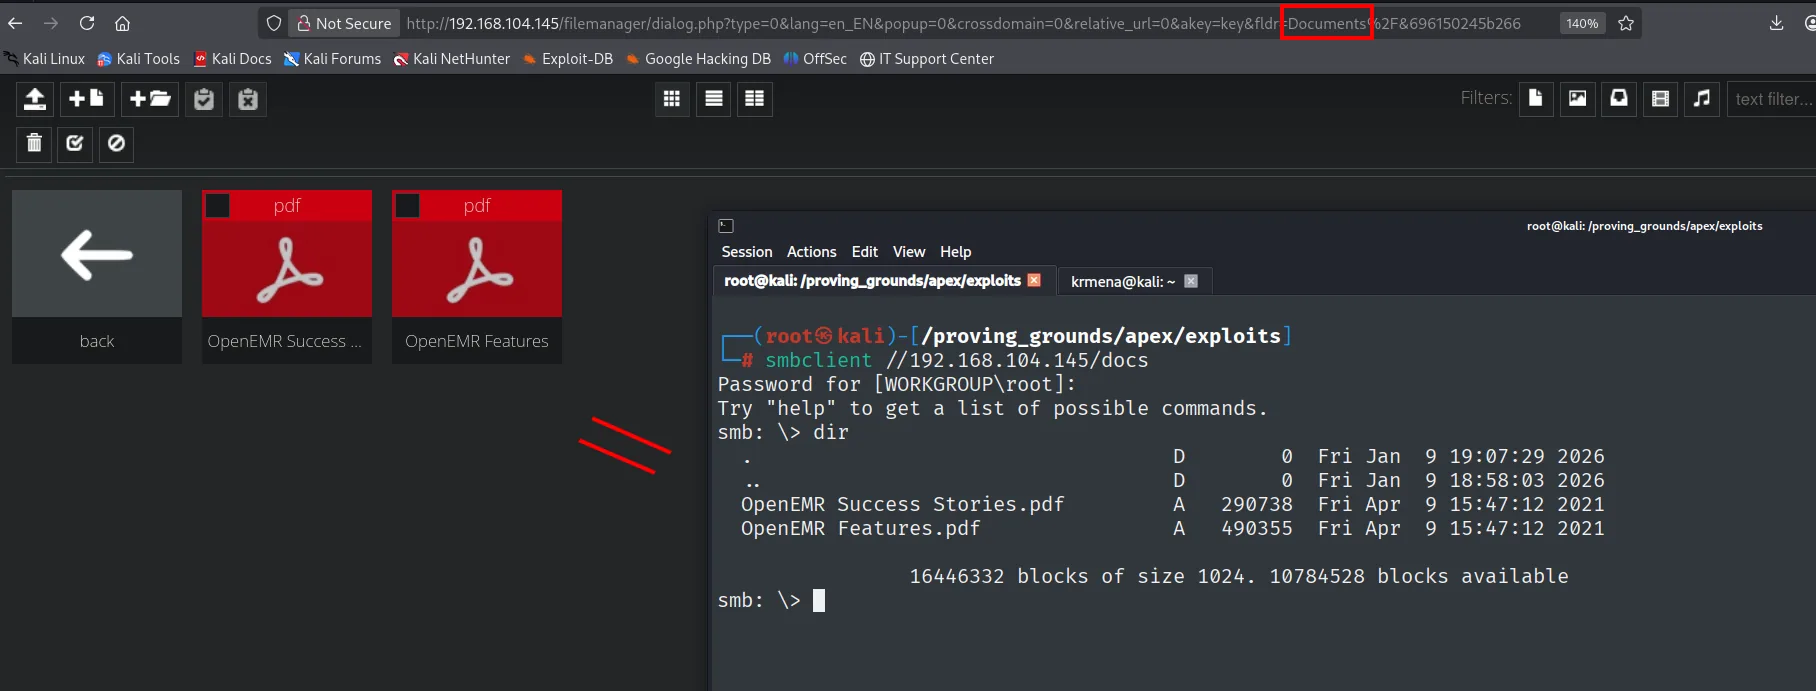Open the Google Hacking DB bookmark

click(x=698, y=59)
